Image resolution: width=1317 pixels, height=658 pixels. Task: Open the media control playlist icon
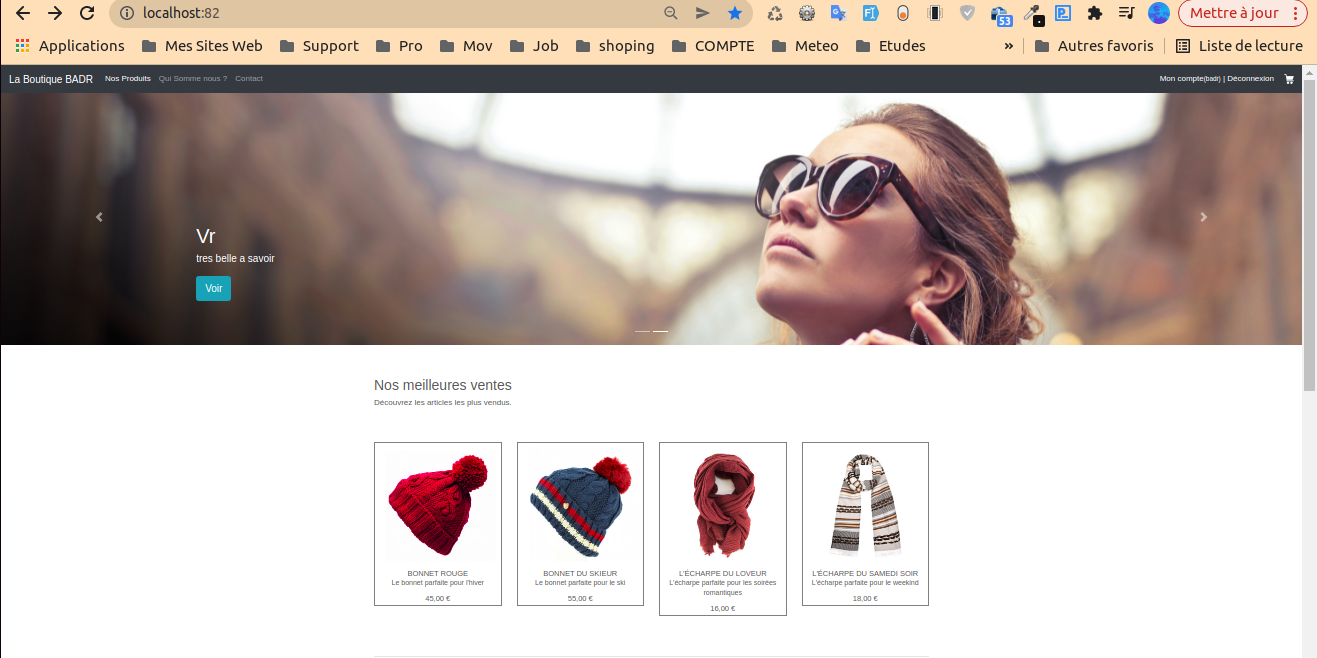(1127, 13)
